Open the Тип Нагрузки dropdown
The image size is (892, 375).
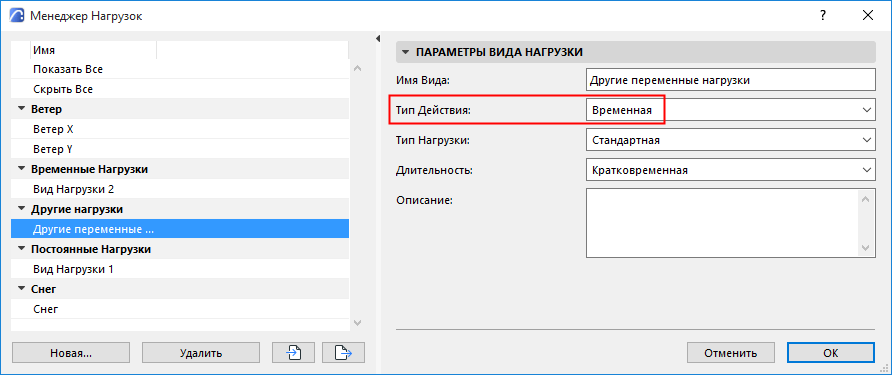pyautogui.click(x=730, y=139)
